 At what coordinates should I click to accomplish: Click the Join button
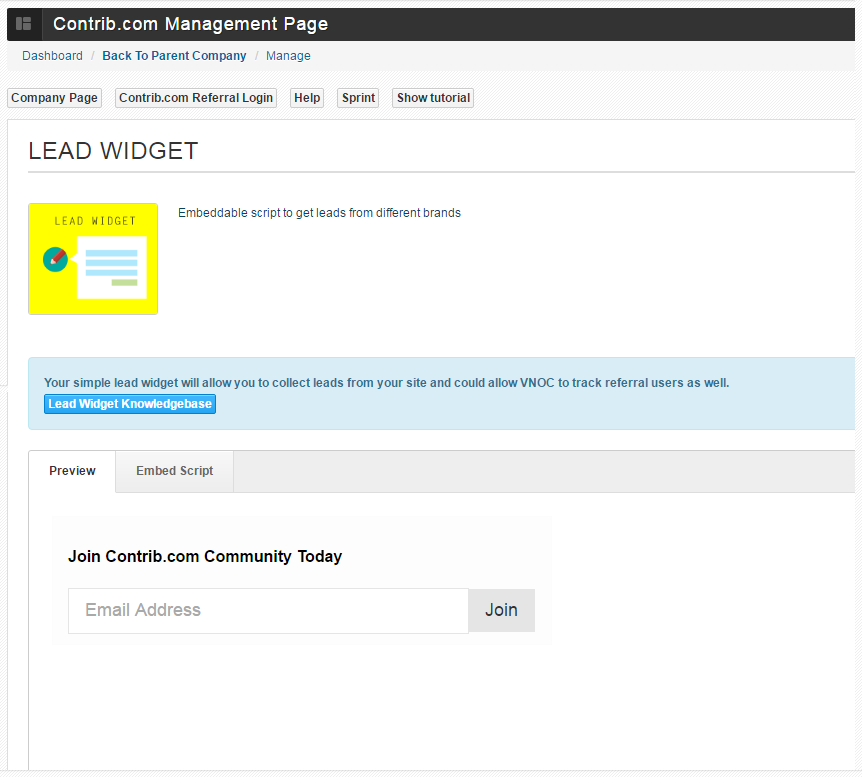point(501,610)
